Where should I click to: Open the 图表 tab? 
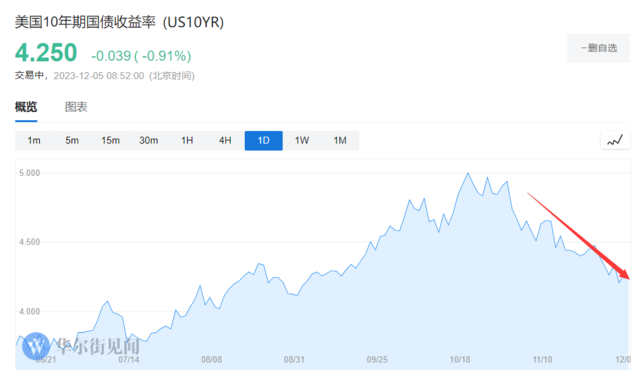coord(76,107)
